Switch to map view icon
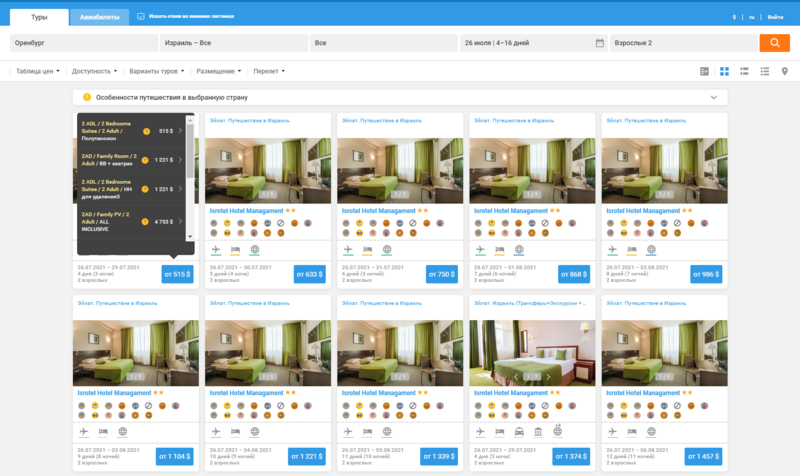This screenshot has width=800, height=476. pyautogui.click(x=784, y=71)
